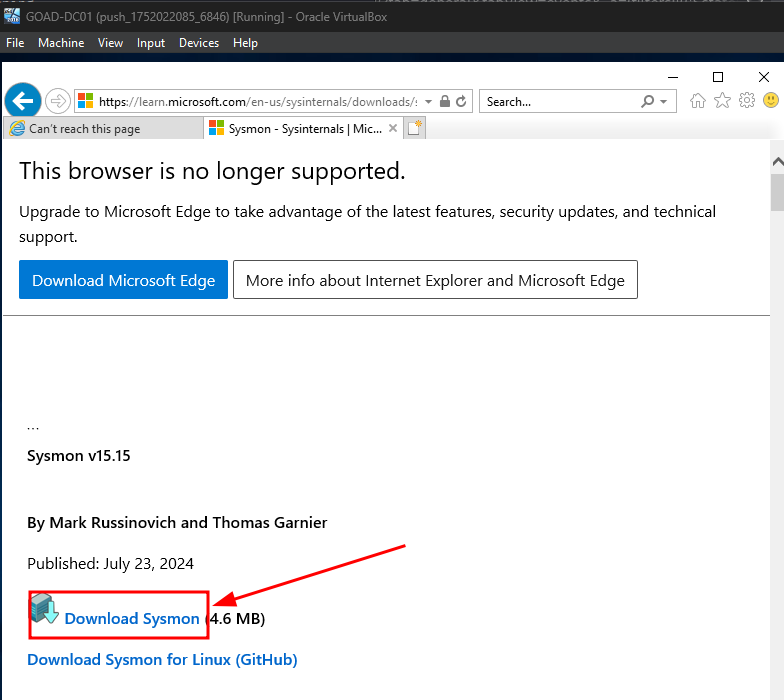Close the Internet Explorer window

coord(764,77)
